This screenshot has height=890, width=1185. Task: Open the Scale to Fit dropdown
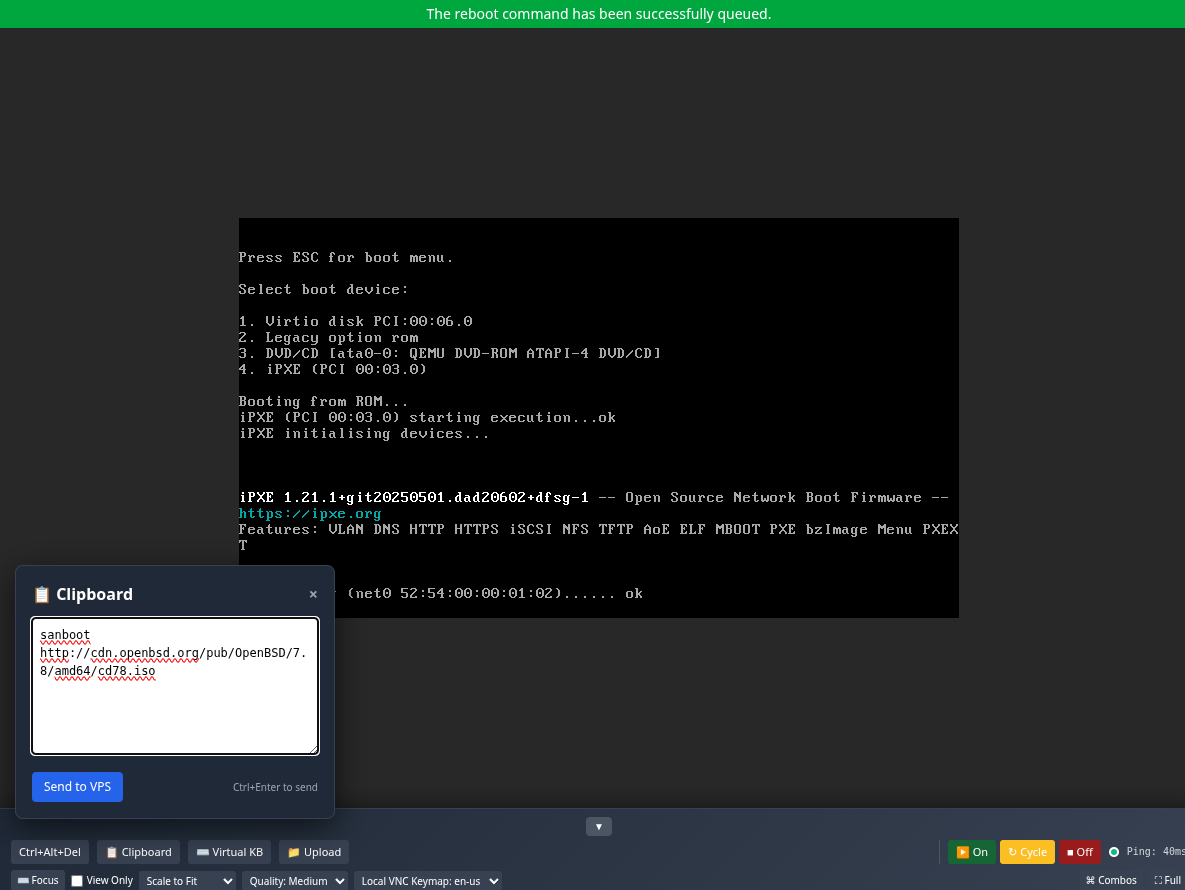coord(189,881)
